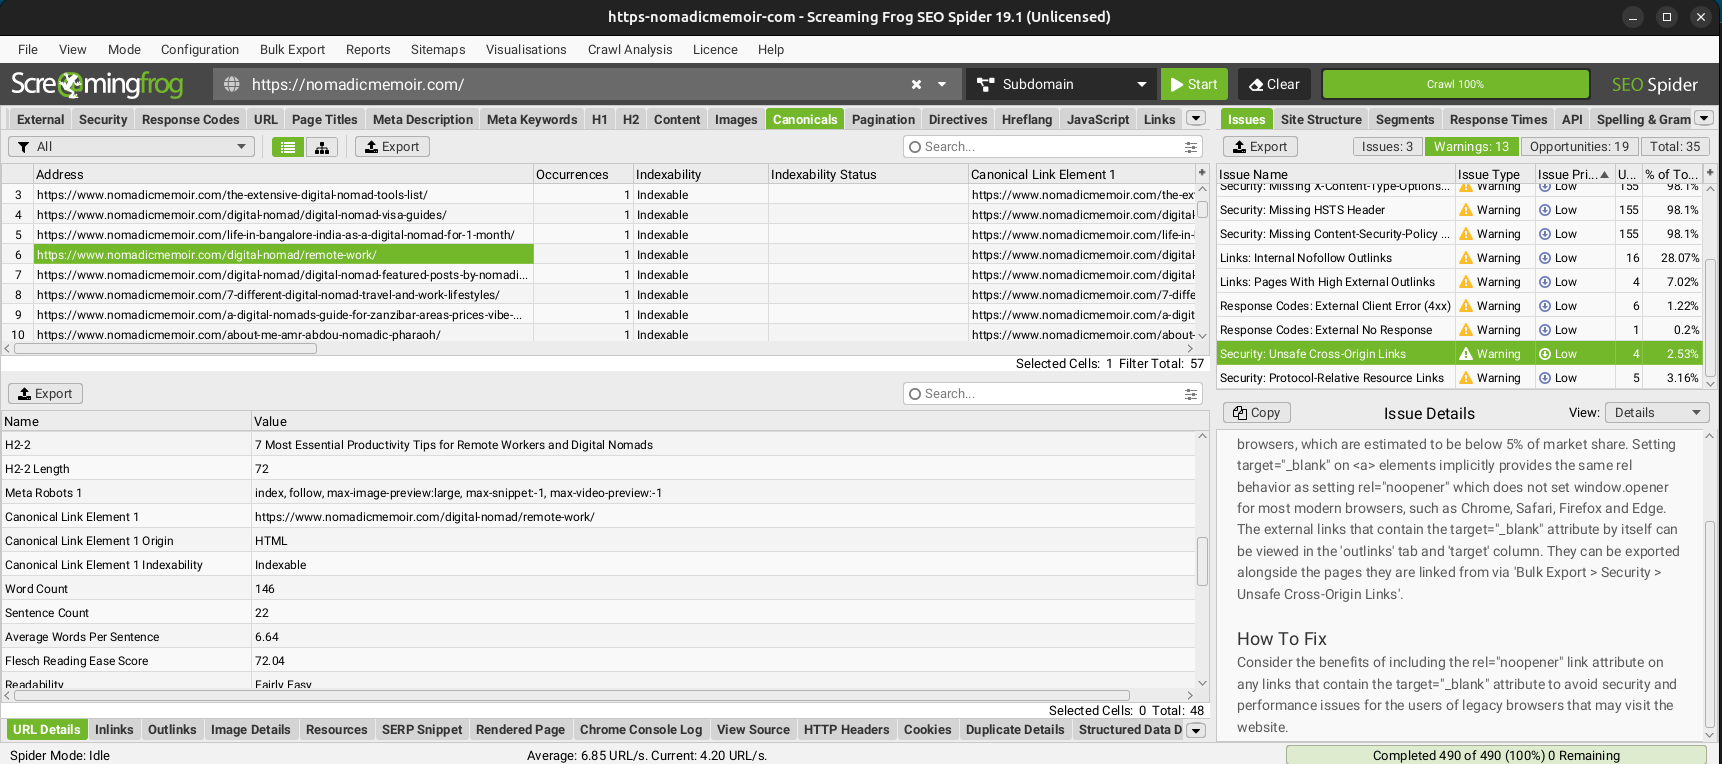Click Low icon on Pages With High External Outlinks row
The width and height of the screenshot is (1722, 764).
(1545, 282)
